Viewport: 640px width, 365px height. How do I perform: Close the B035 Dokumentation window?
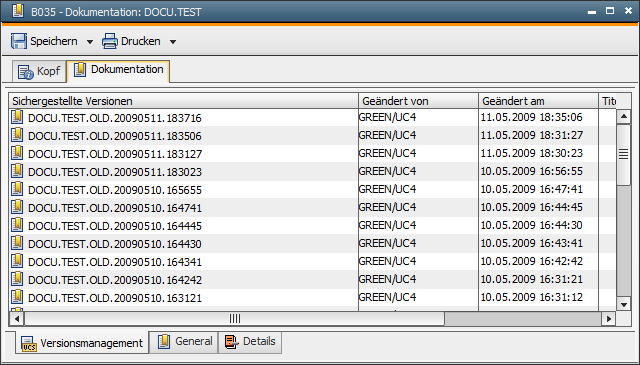pos(628,11)
